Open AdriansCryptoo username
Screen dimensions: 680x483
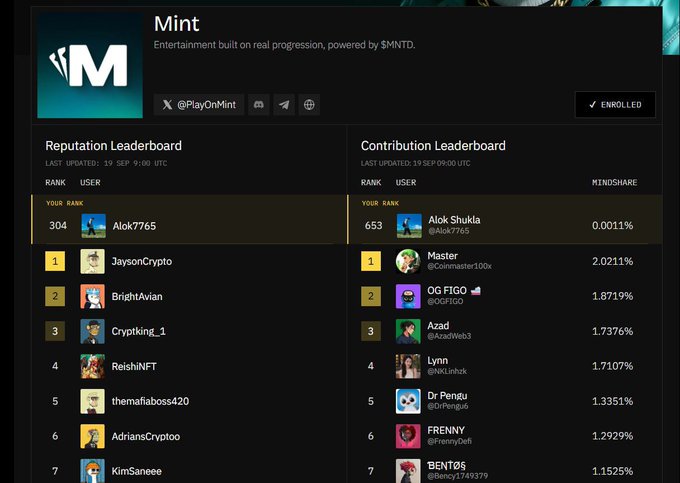(x=146, y=437)
